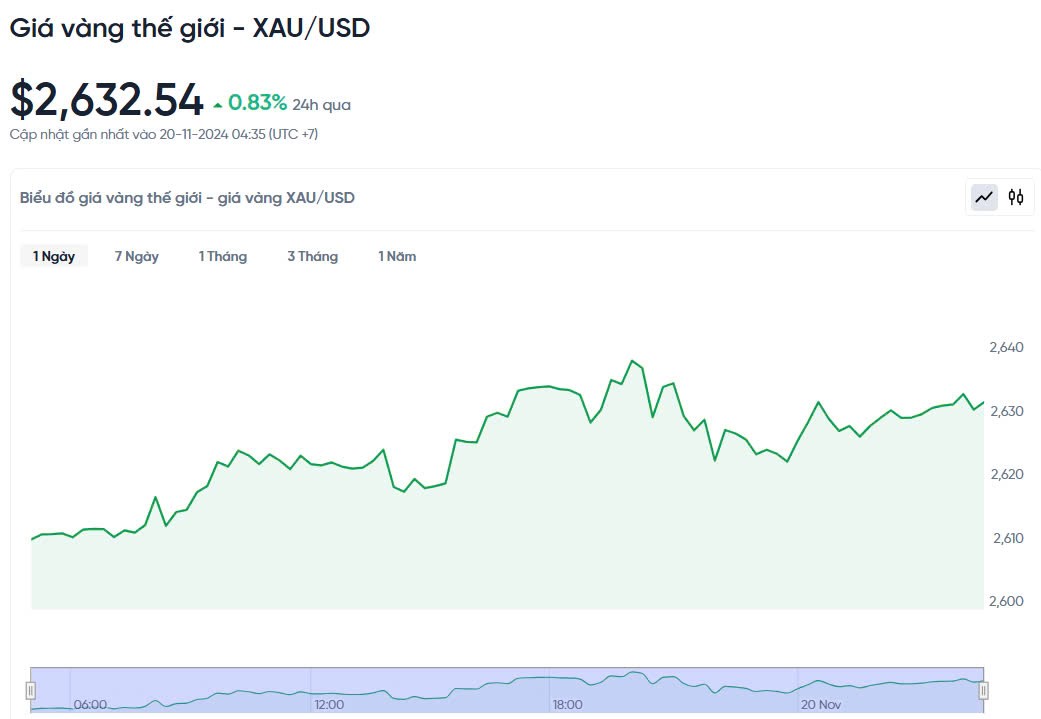Viewport: 1041px width, 719px height.
Task: Switch chart to 1 Năm range
Action: [397, 256]
